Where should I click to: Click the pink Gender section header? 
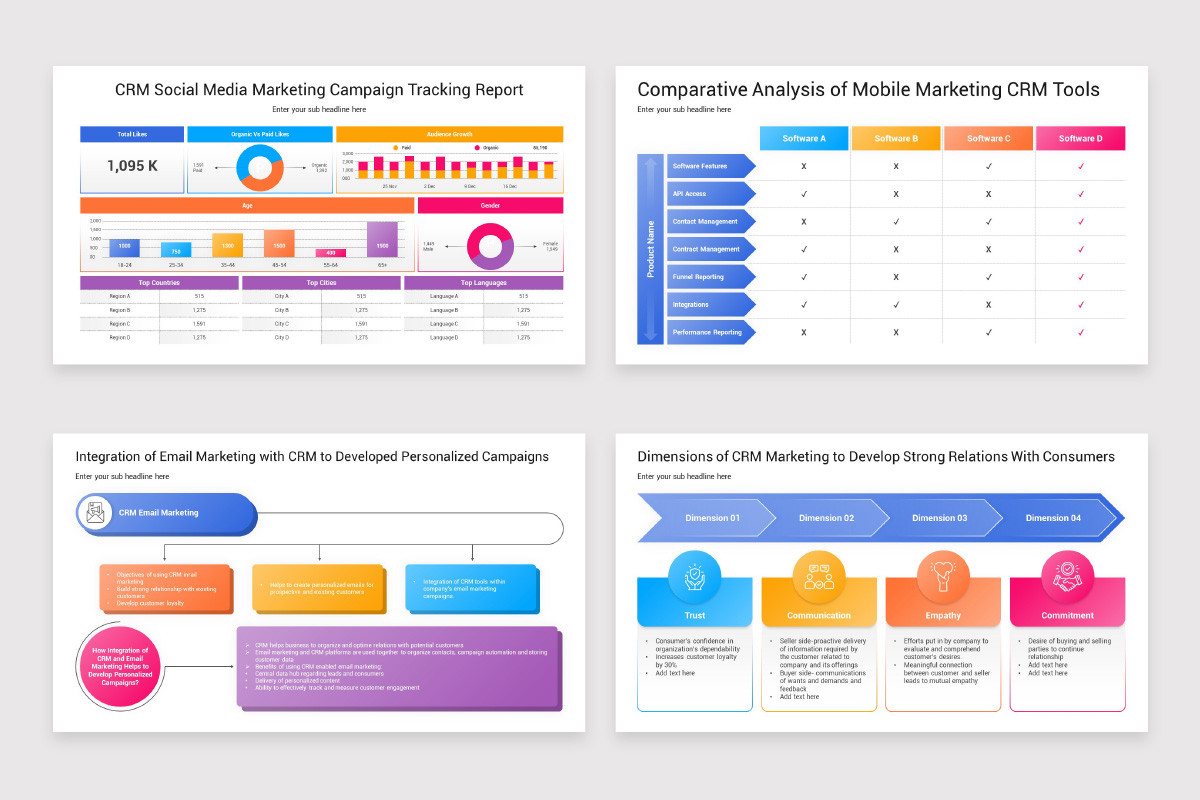(490, 205)
